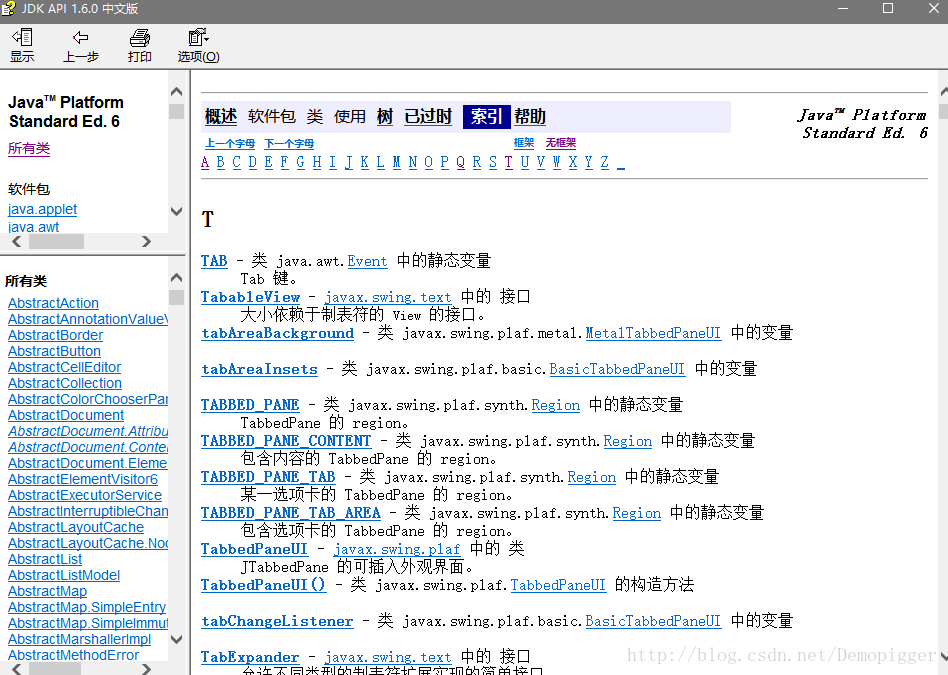
Task: Open the java.awt package
Action: click(33, 227)
